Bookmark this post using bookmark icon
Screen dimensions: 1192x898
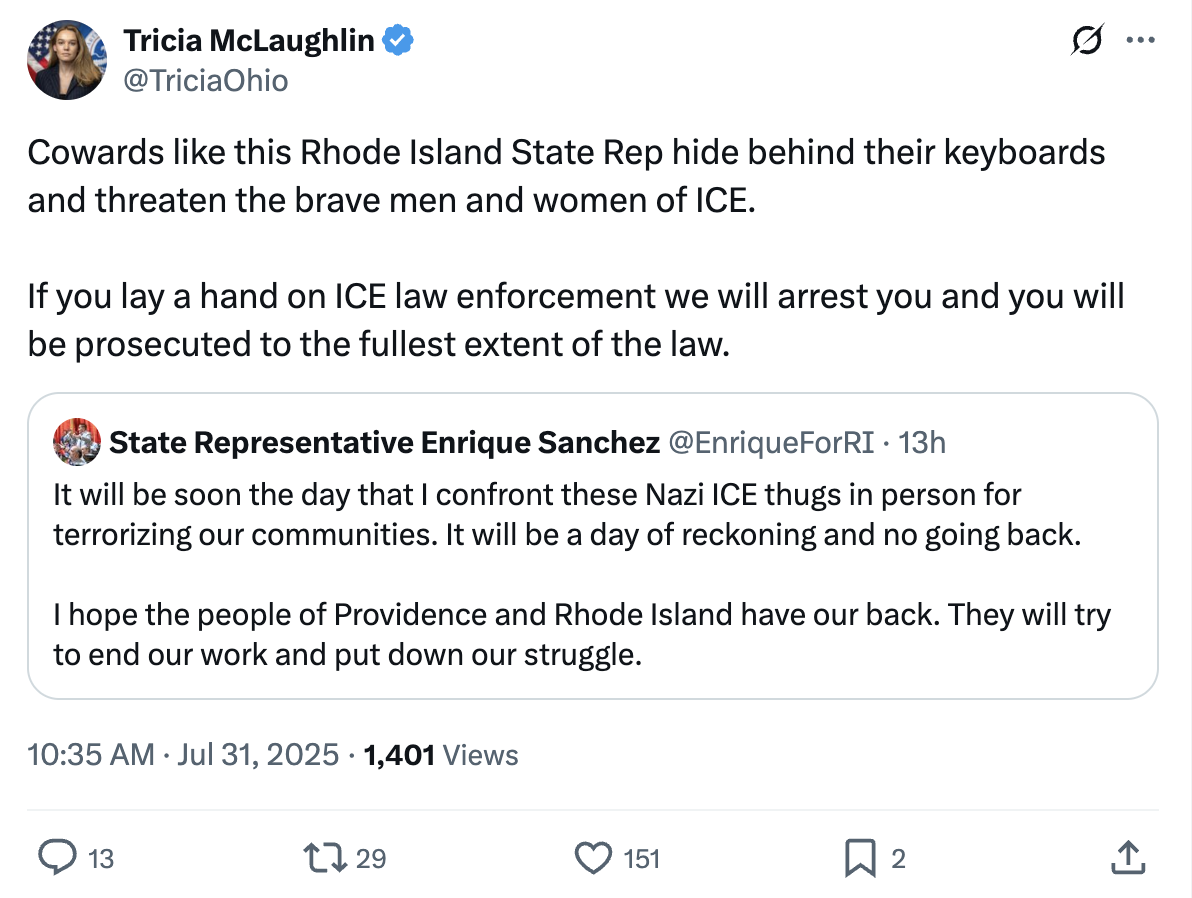861,858
